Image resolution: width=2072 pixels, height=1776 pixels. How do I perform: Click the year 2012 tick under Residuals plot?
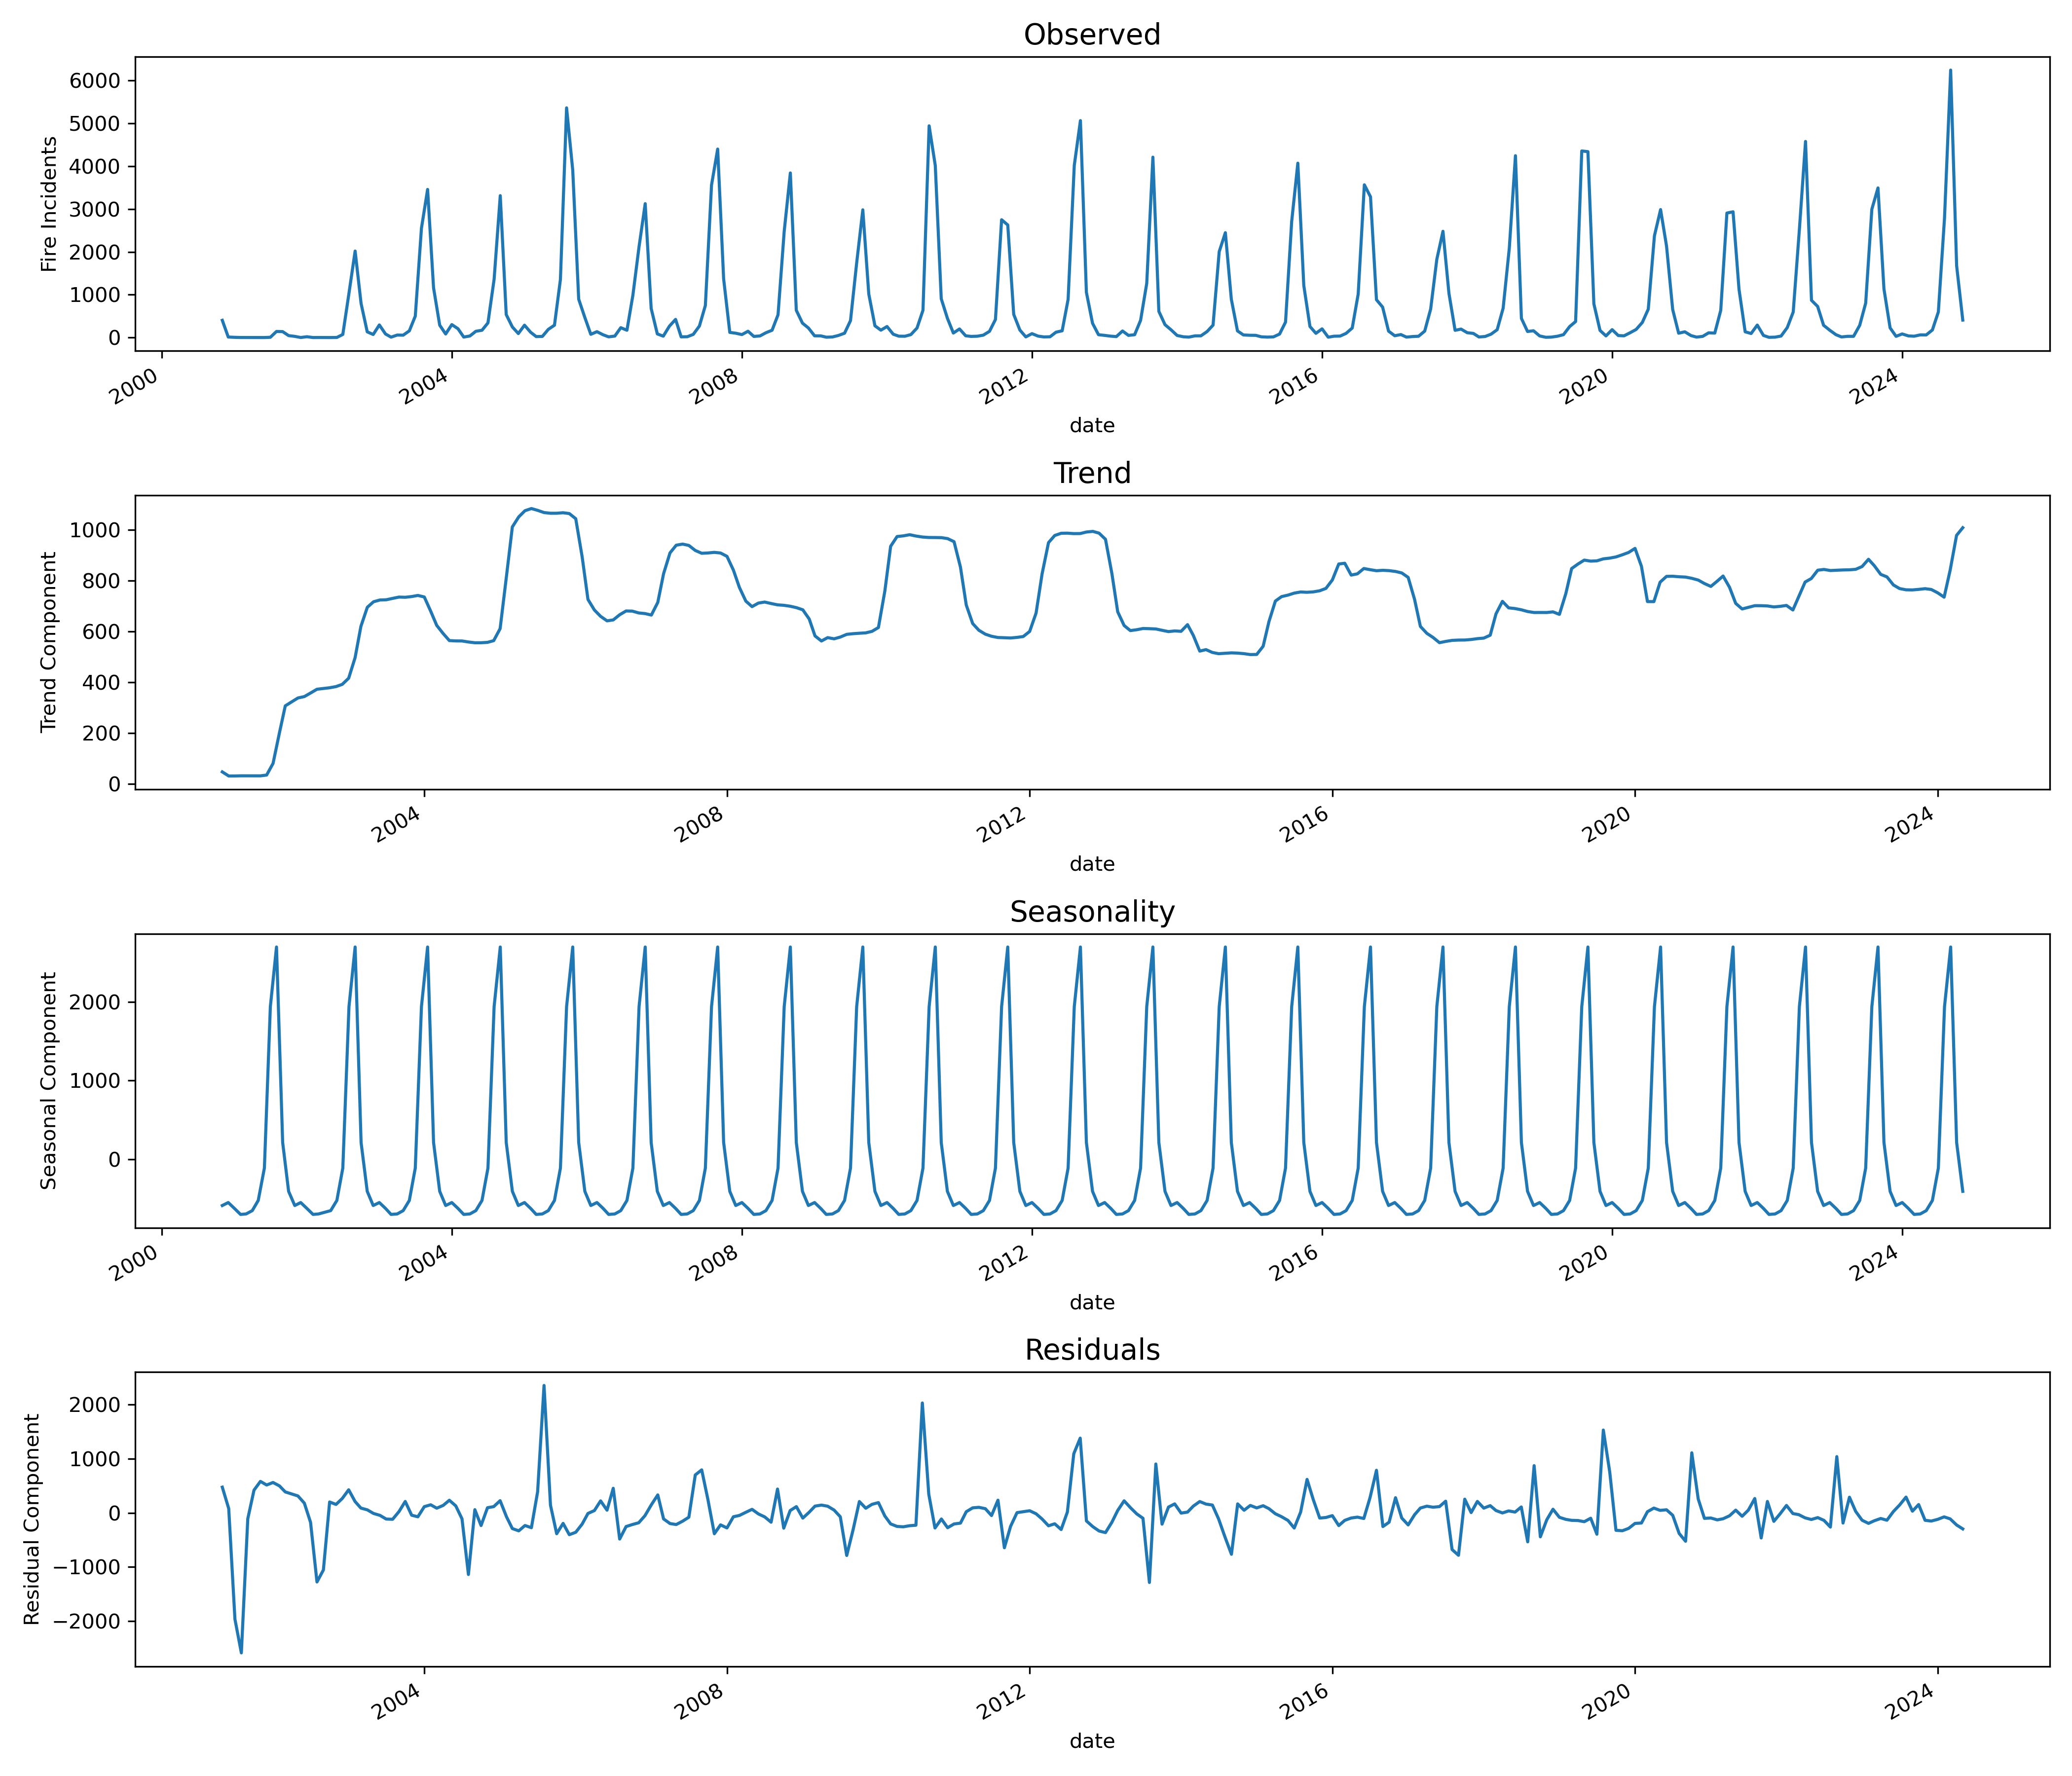pyautogui.click(x=1003, y=1702)
